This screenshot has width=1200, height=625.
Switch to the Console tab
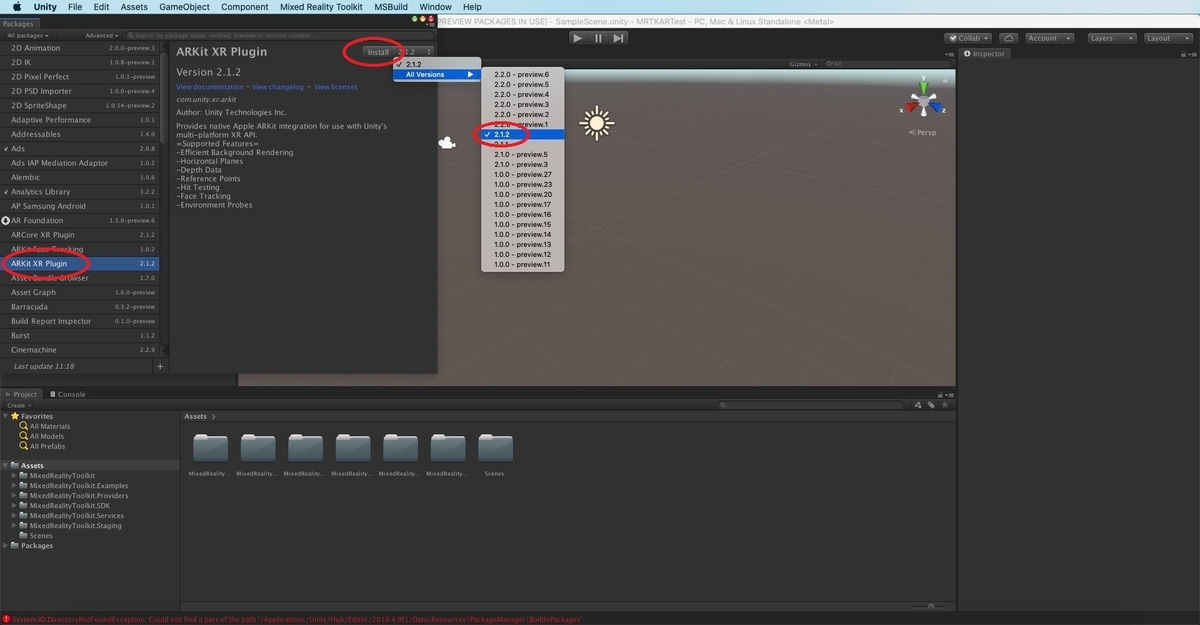[x=67, y=394]
